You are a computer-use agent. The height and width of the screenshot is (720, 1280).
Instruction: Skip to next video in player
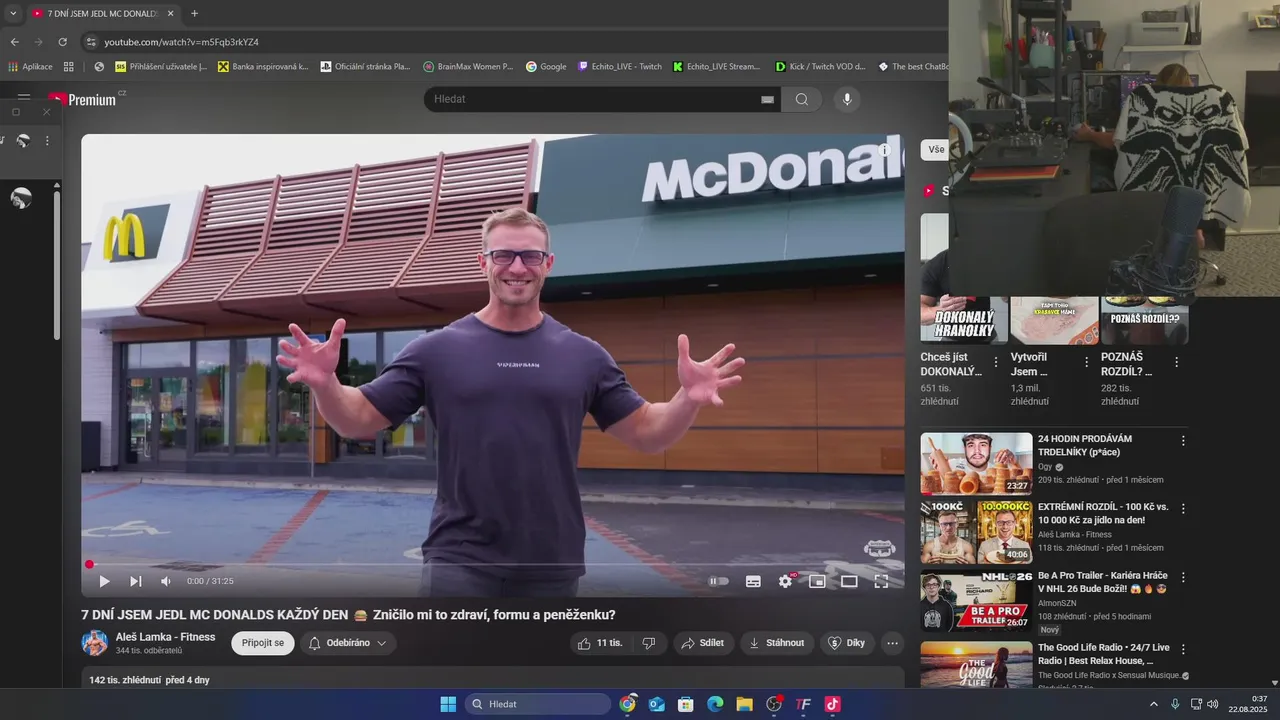pos(135,581)
